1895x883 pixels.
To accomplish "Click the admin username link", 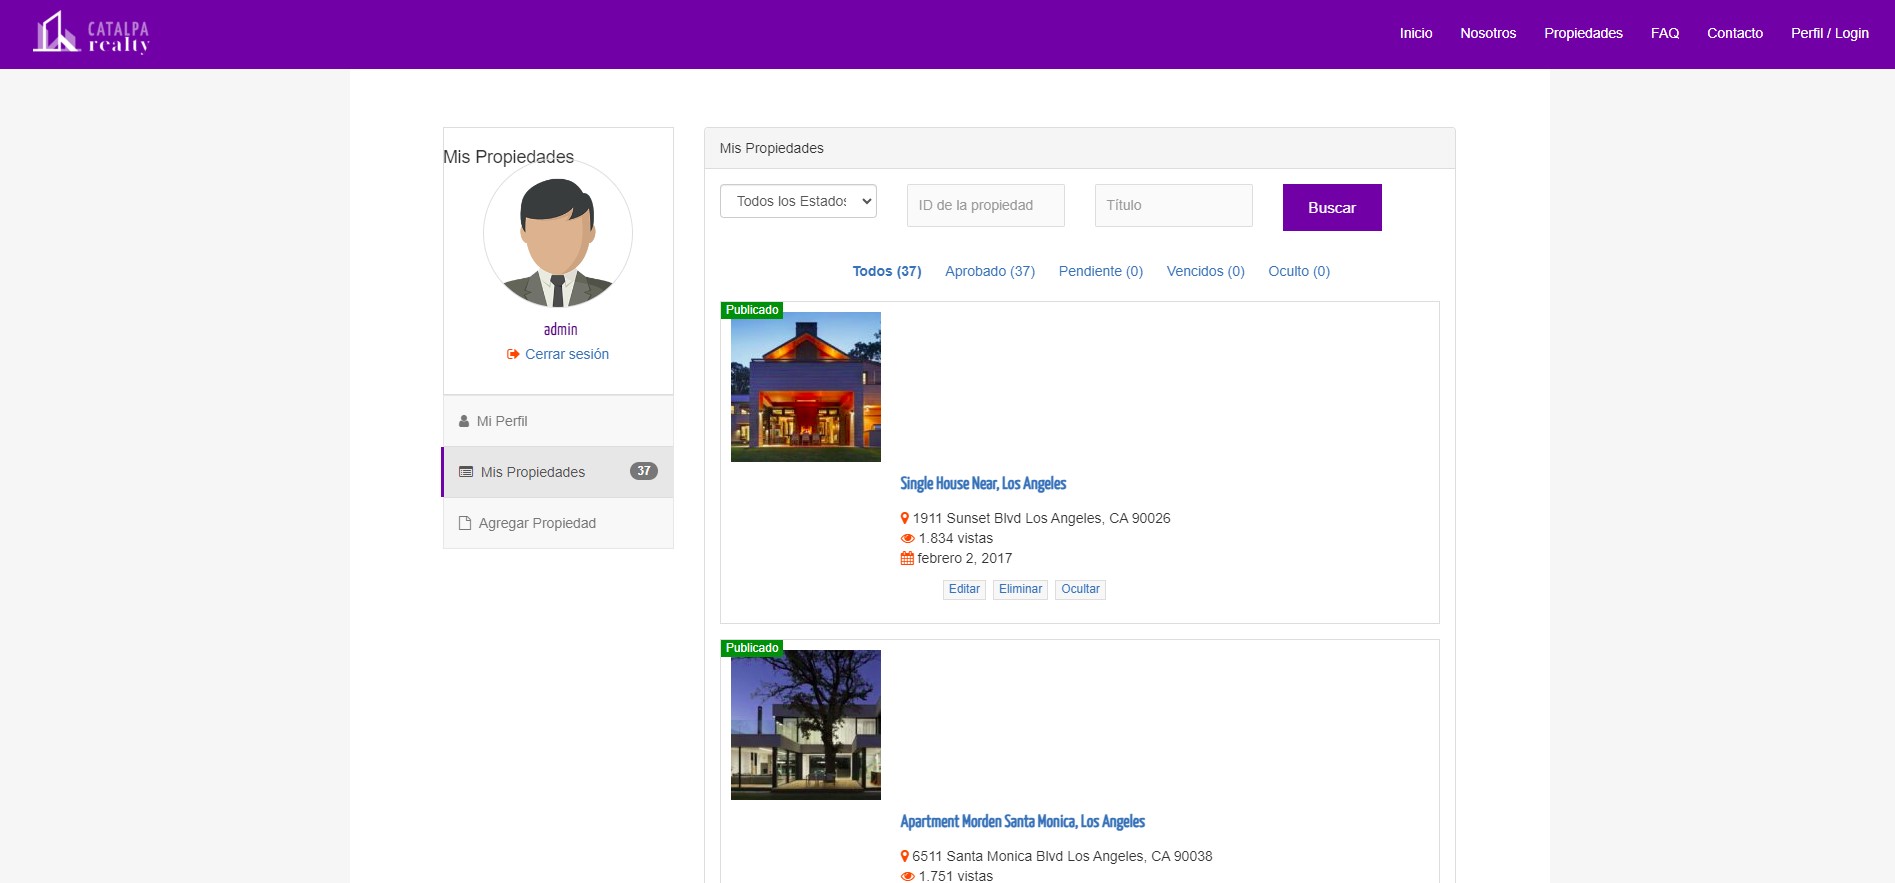I will (560, 329).
